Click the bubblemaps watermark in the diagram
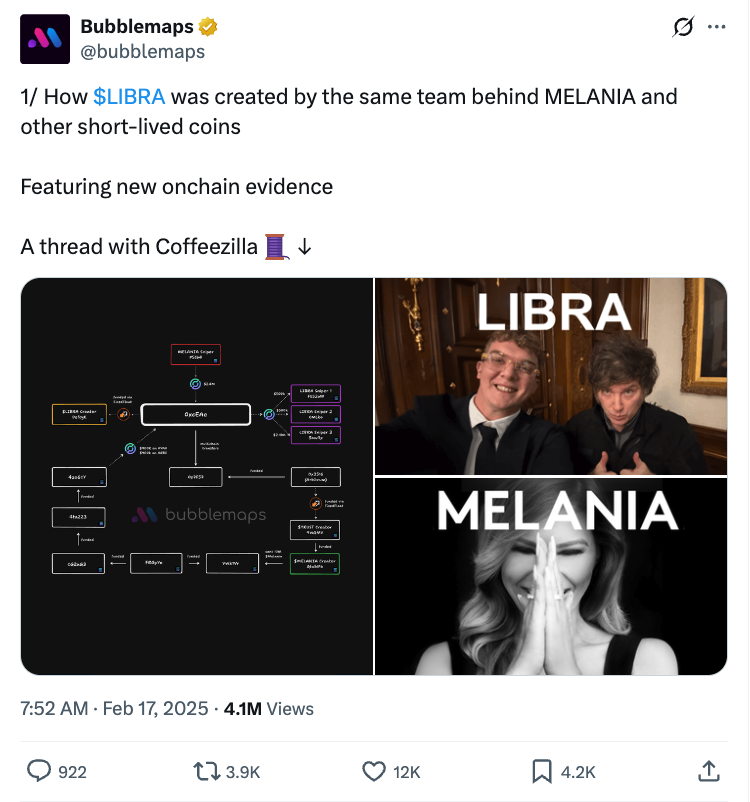 [200, 514]
